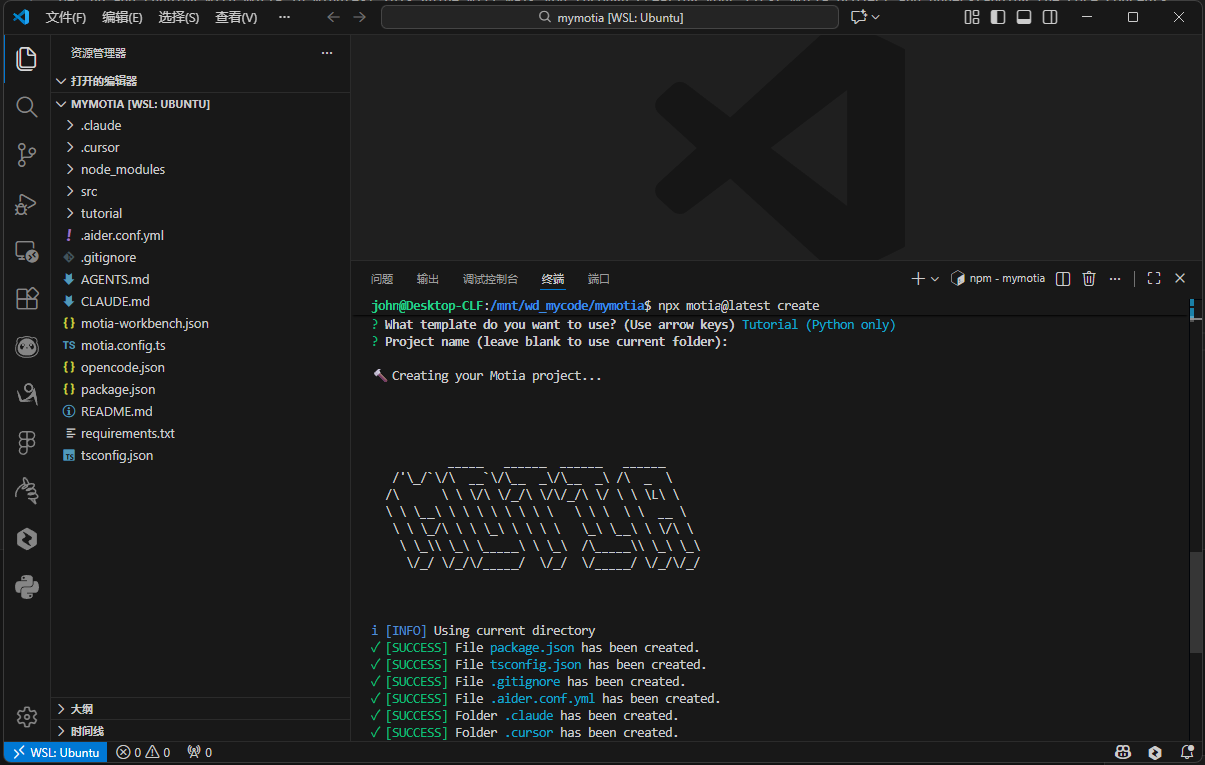1205x765 pixels.
Task: Go forward with the navigation arrow
Action: pos(360,17)
